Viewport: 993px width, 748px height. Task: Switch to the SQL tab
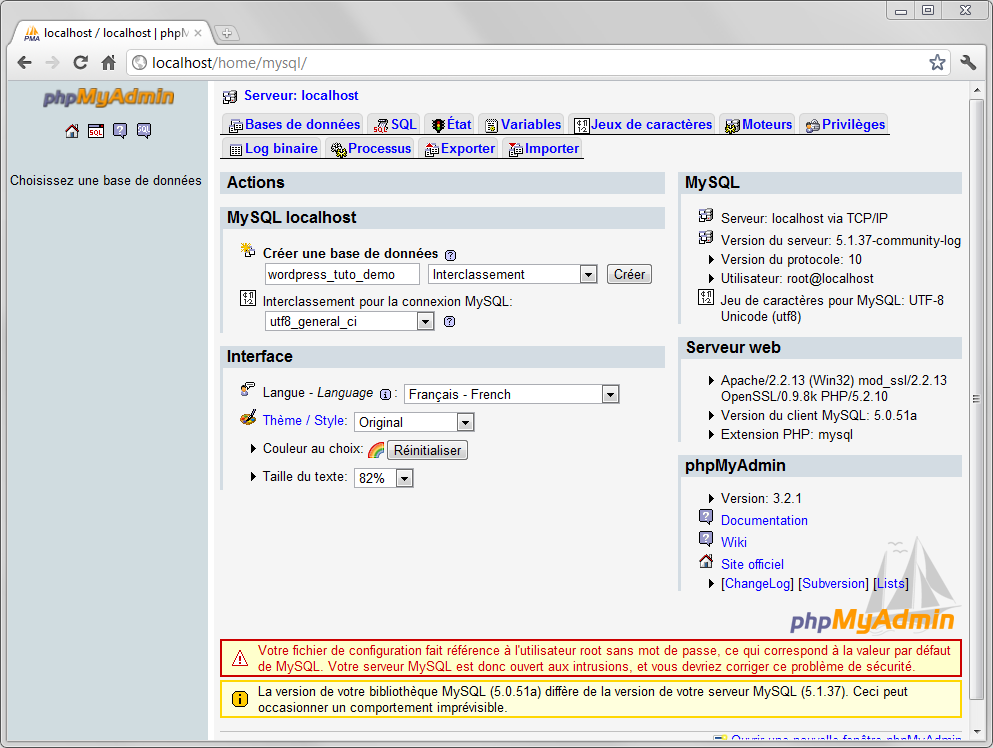[395, 125]
